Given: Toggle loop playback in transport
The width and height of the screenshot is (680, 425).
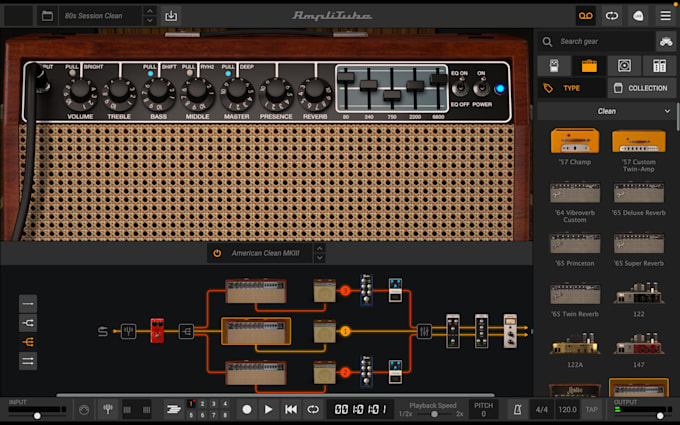Looking at the screenshot, I should point(313,409).
